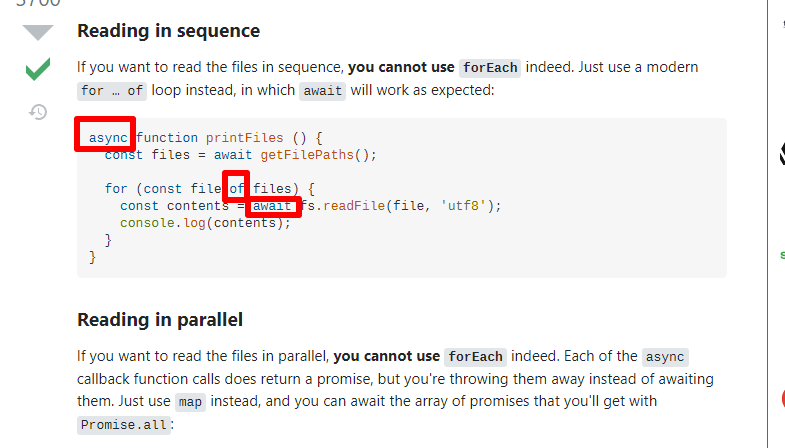Click the inline 'await' code in first paragraph
The image size is (785, 448).
(322, 91)
